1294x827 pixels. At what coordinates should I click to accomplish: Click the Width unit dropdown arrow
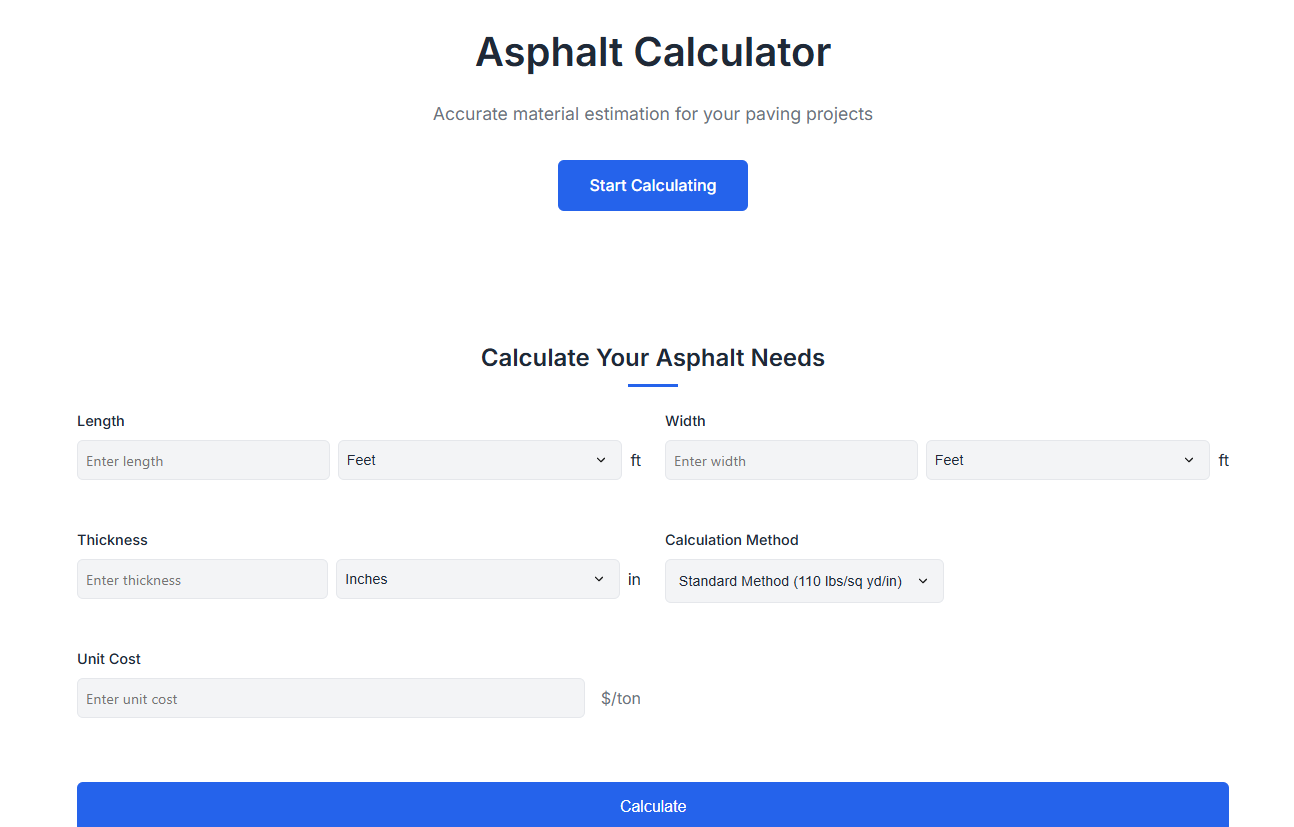pyautogui.click(x=1190, y=460)
